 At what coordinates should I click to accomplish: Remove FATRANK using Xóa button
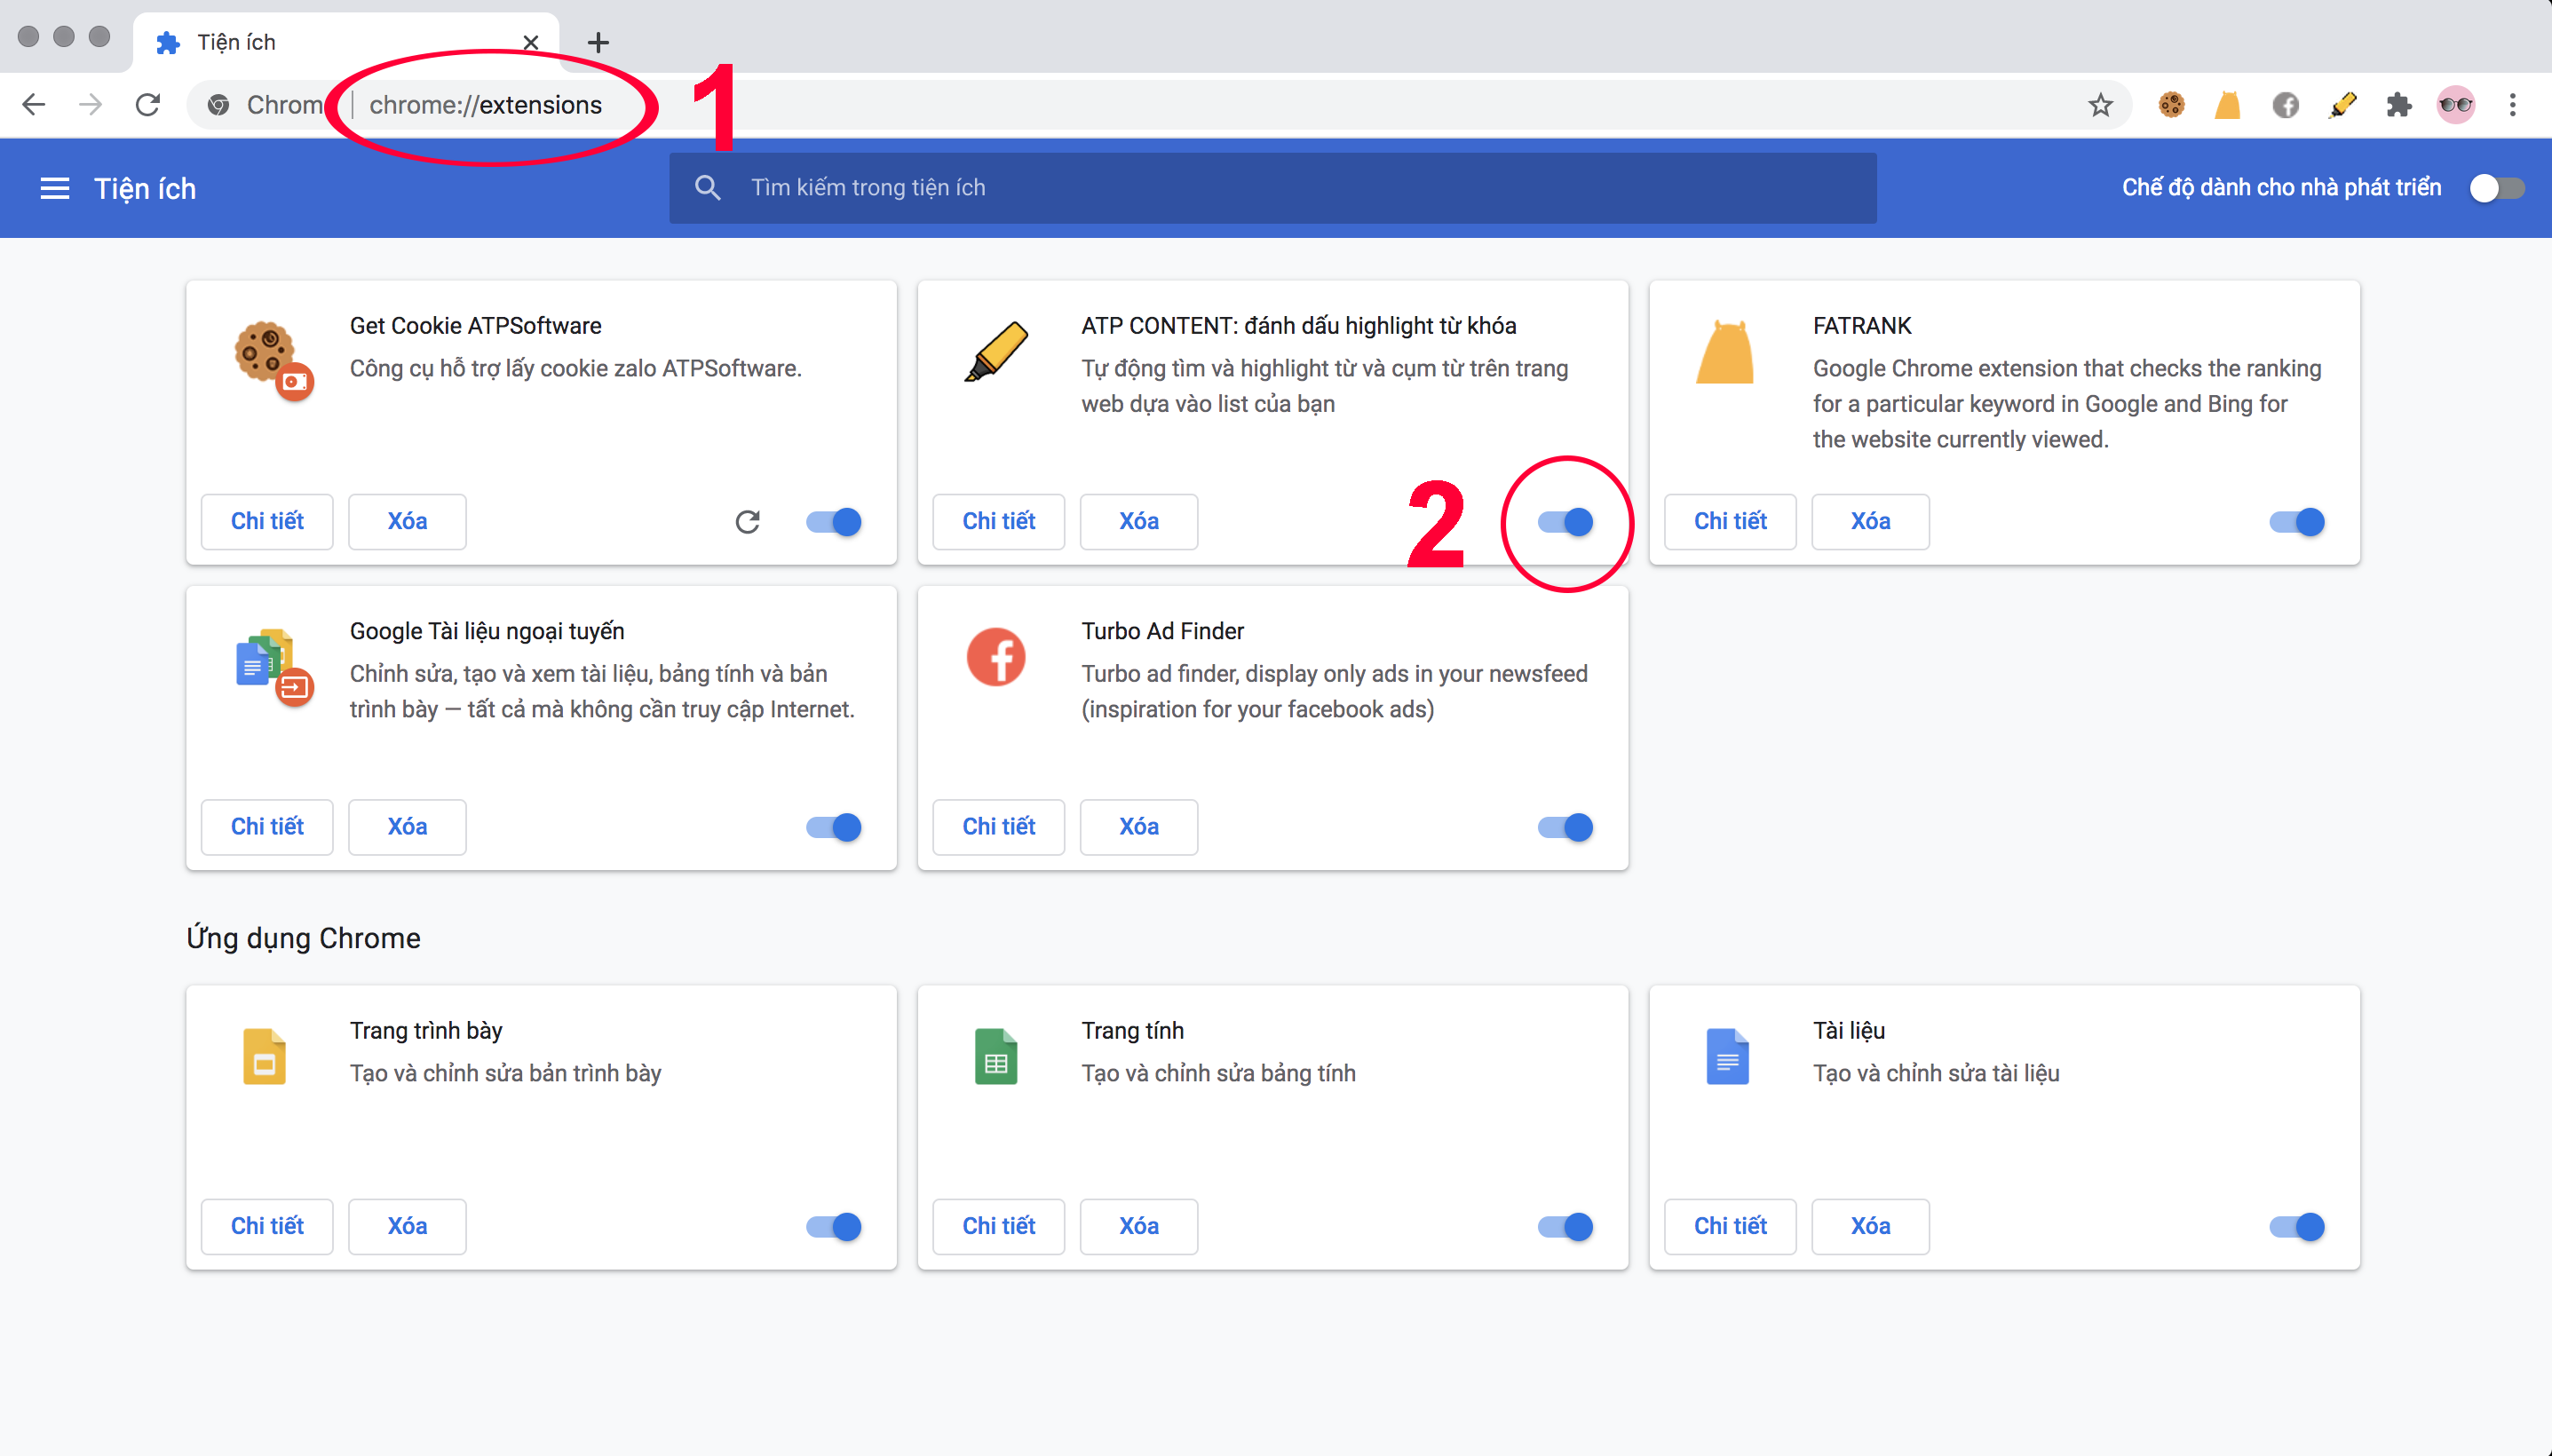point(1870,521)
